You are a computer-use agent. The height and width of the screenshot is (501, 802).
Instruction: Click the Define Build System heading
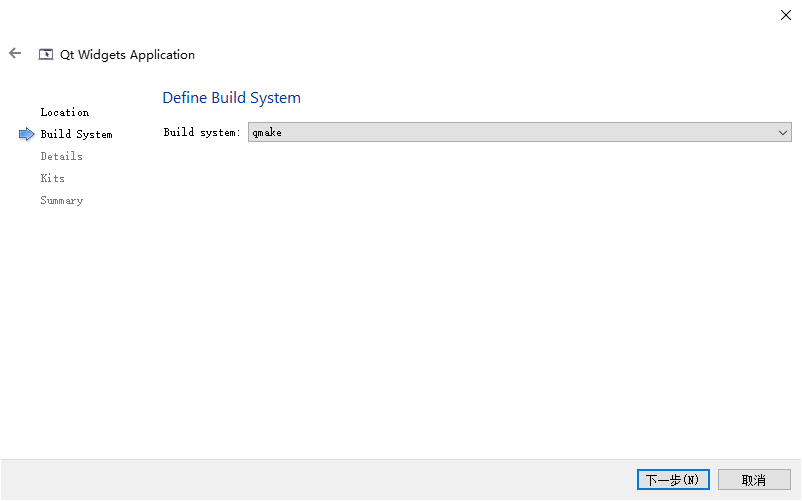tap(232, 98)
